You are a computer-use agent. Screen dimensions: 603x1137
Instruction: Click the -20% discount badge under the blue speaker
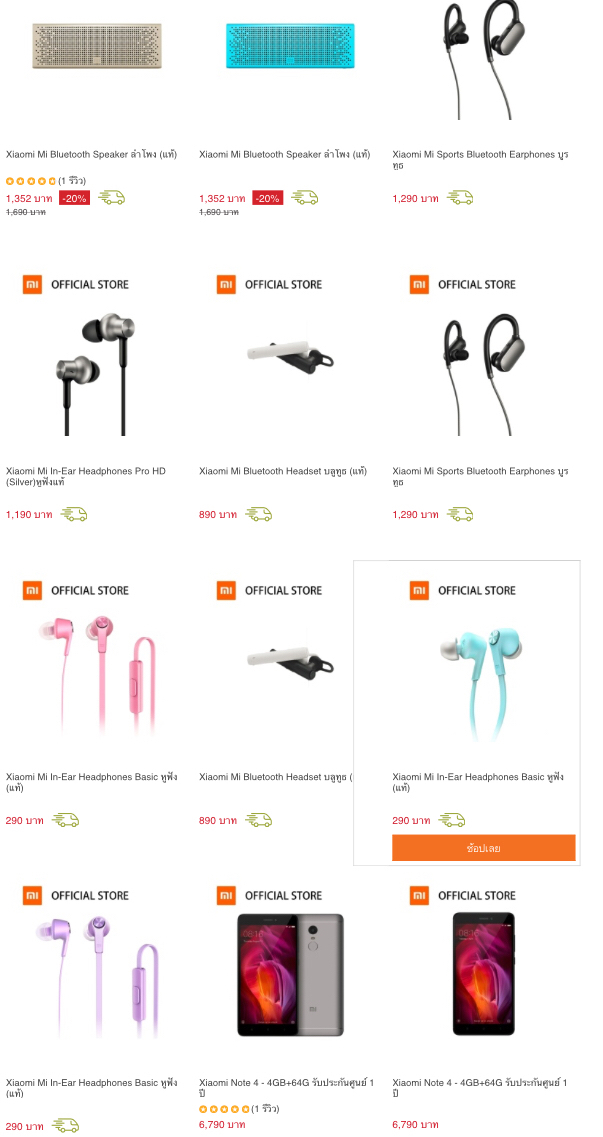(267, 198)
